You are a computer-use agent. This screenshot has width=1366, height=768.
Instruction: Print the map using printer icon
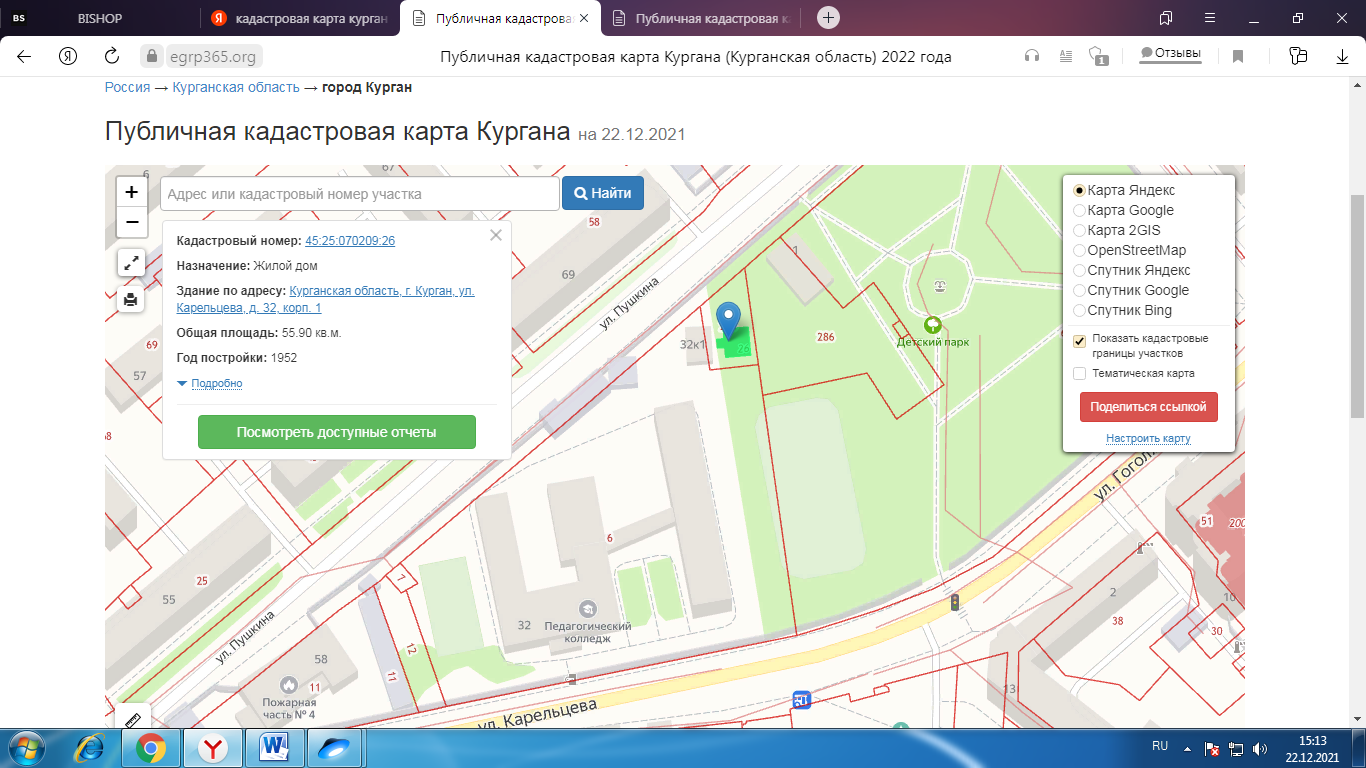[x=132, y=299]
